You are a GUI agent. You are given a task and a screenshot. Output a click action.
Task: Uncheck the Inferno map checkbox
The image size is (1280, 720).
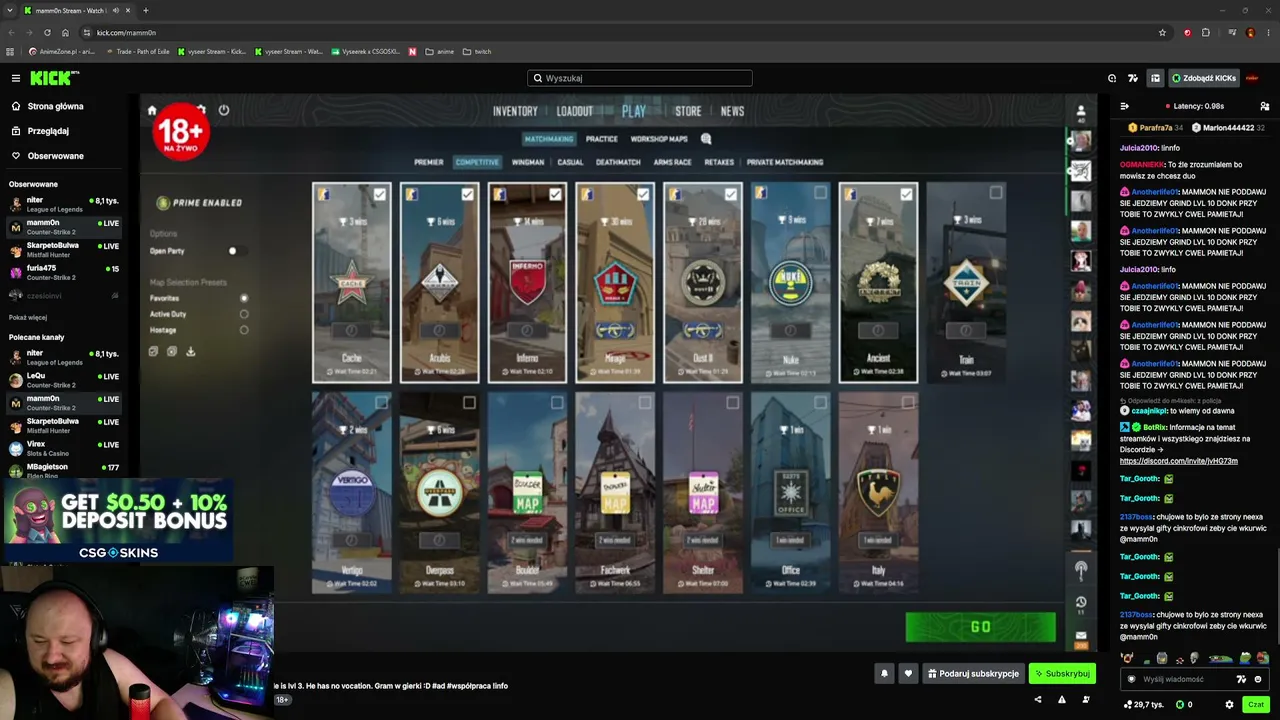pos(555,194)
